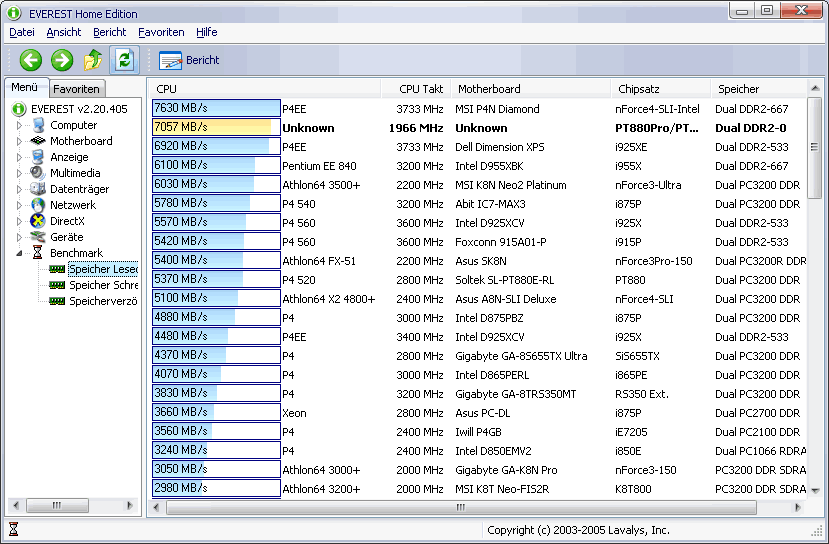Expand the Netzwerk tree node
This screenshot has width=829, height=544.
tap(19, 205)
